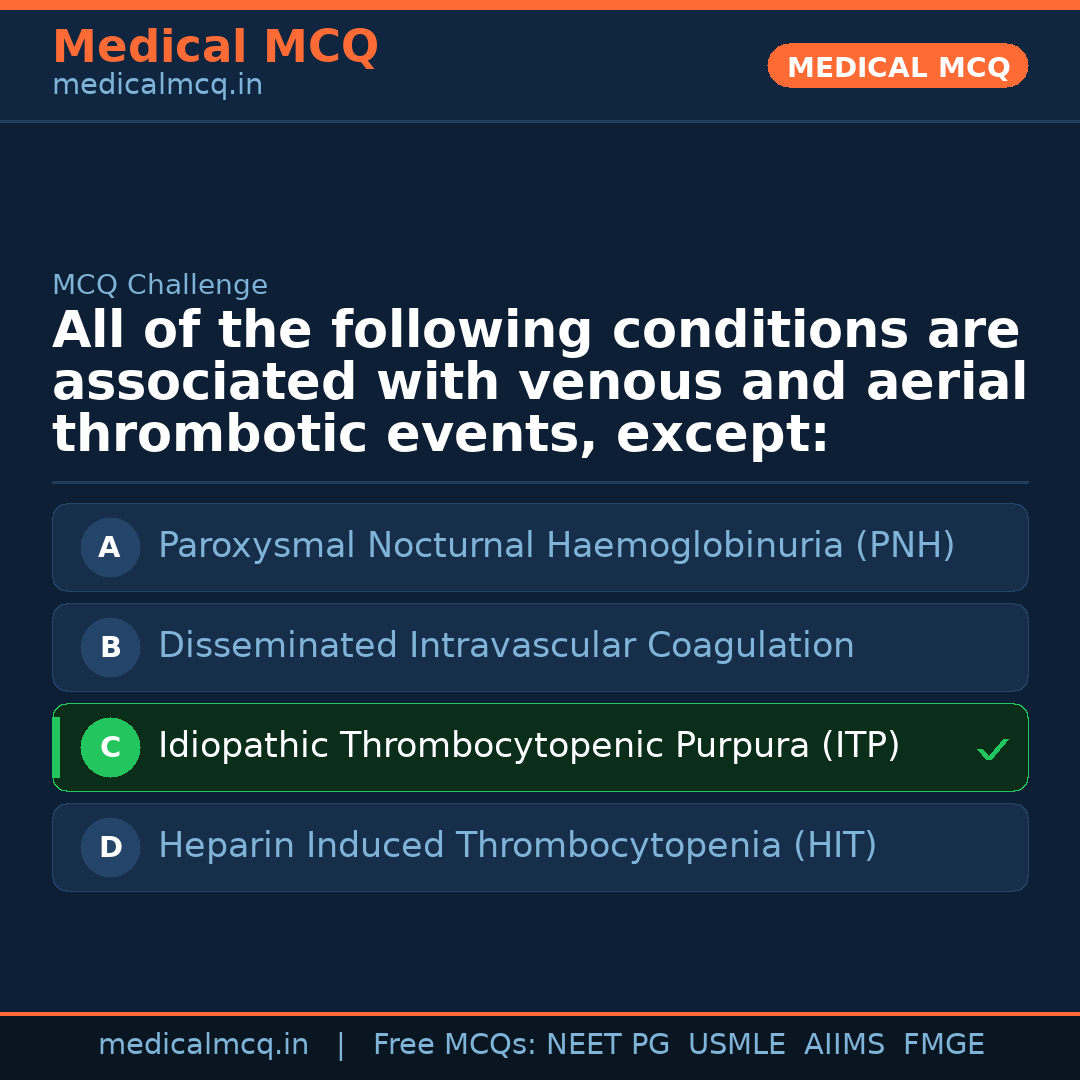Click the question text about thrombotic events

coord(540,383)
